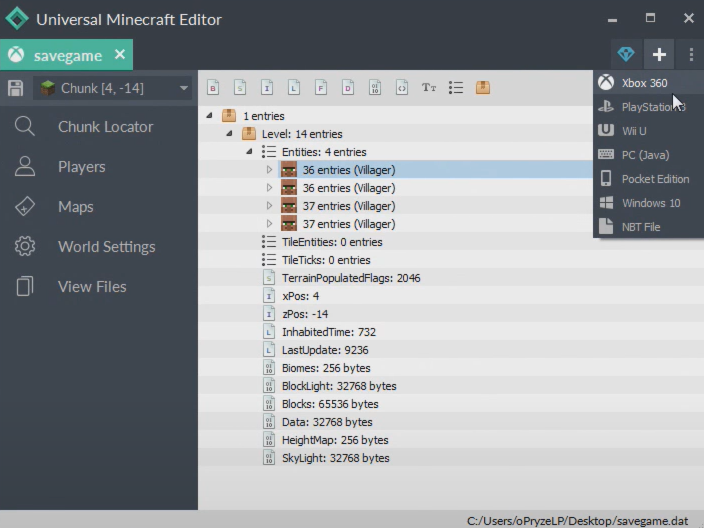Click the Universal Minecraft Editor logo
The width and height of the screenshot is (704, 528).
pos(17,19)
